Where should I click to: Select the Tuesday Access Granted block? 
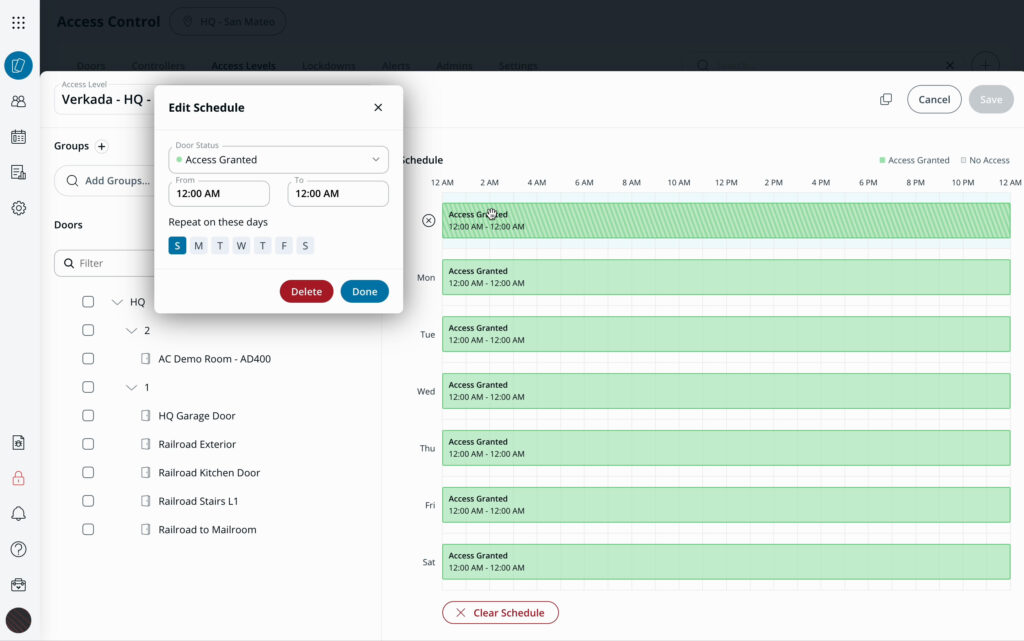[x=725, y=334]
